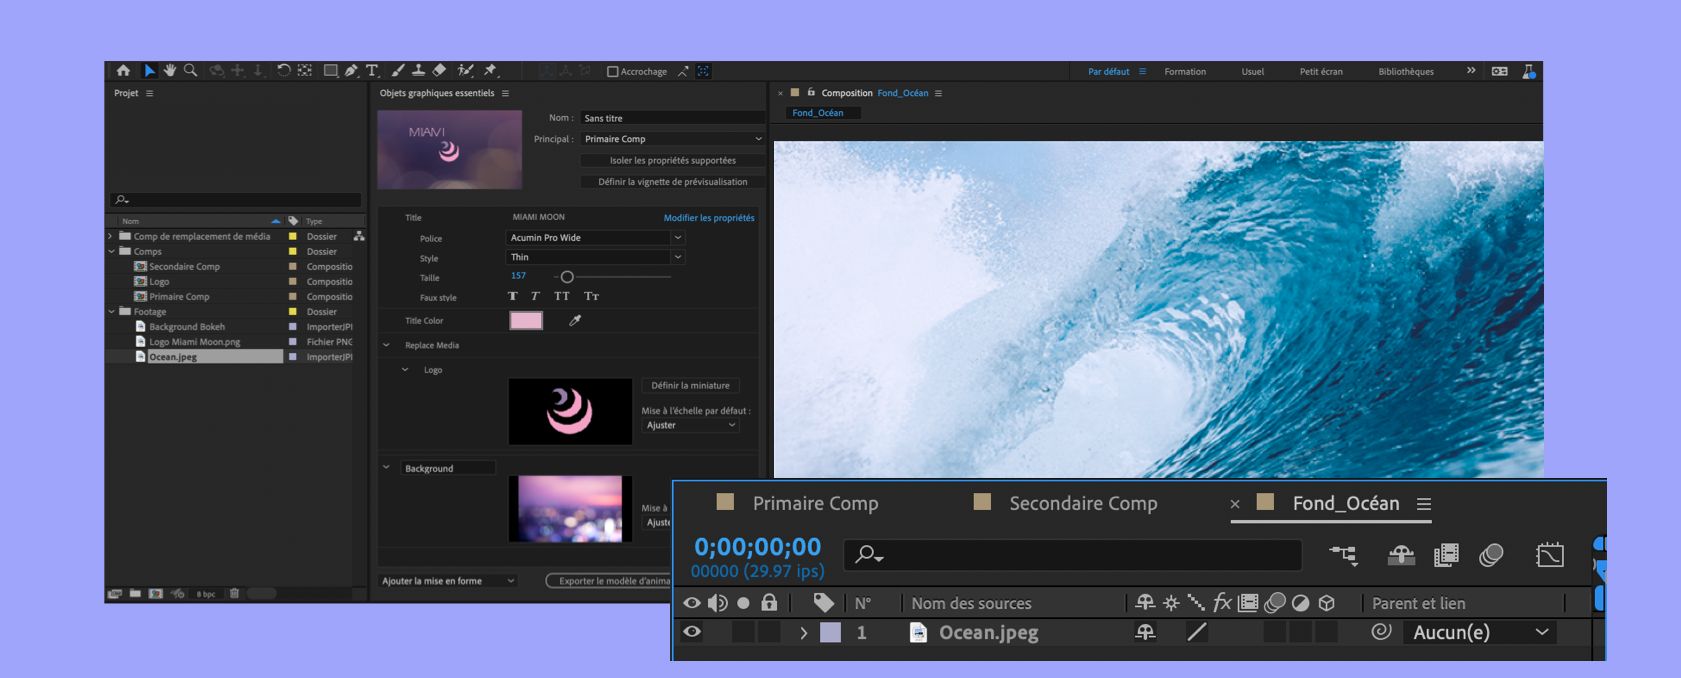Screen dimensions: 1681x678
Task: Click Modifier les propriétés link
Action: click(709, 218)
